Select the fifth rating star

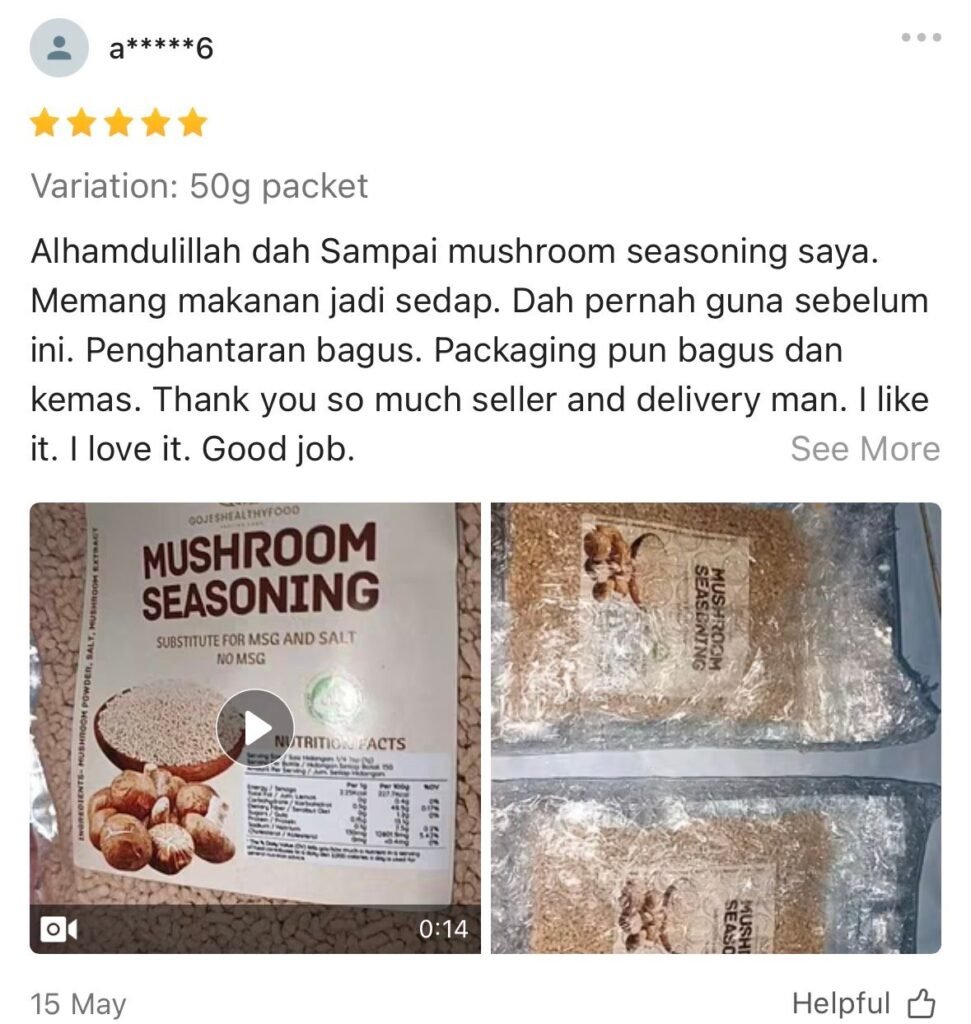193,123
